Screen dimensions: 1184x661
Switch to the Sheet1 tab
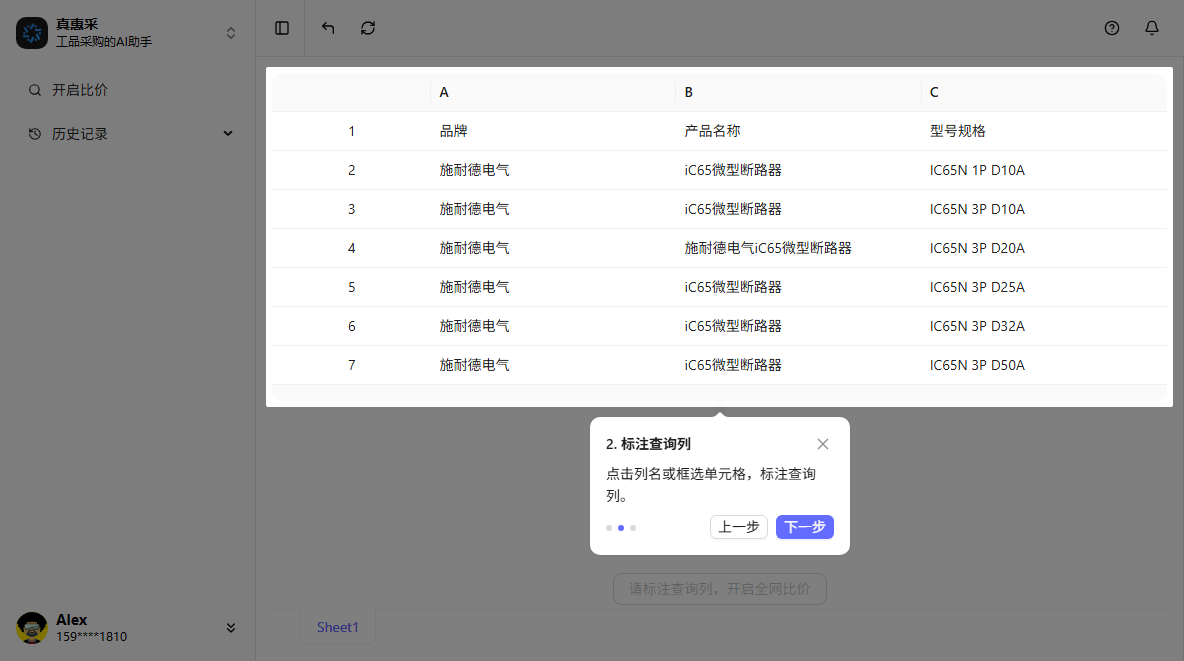click(x=338, y=627)
